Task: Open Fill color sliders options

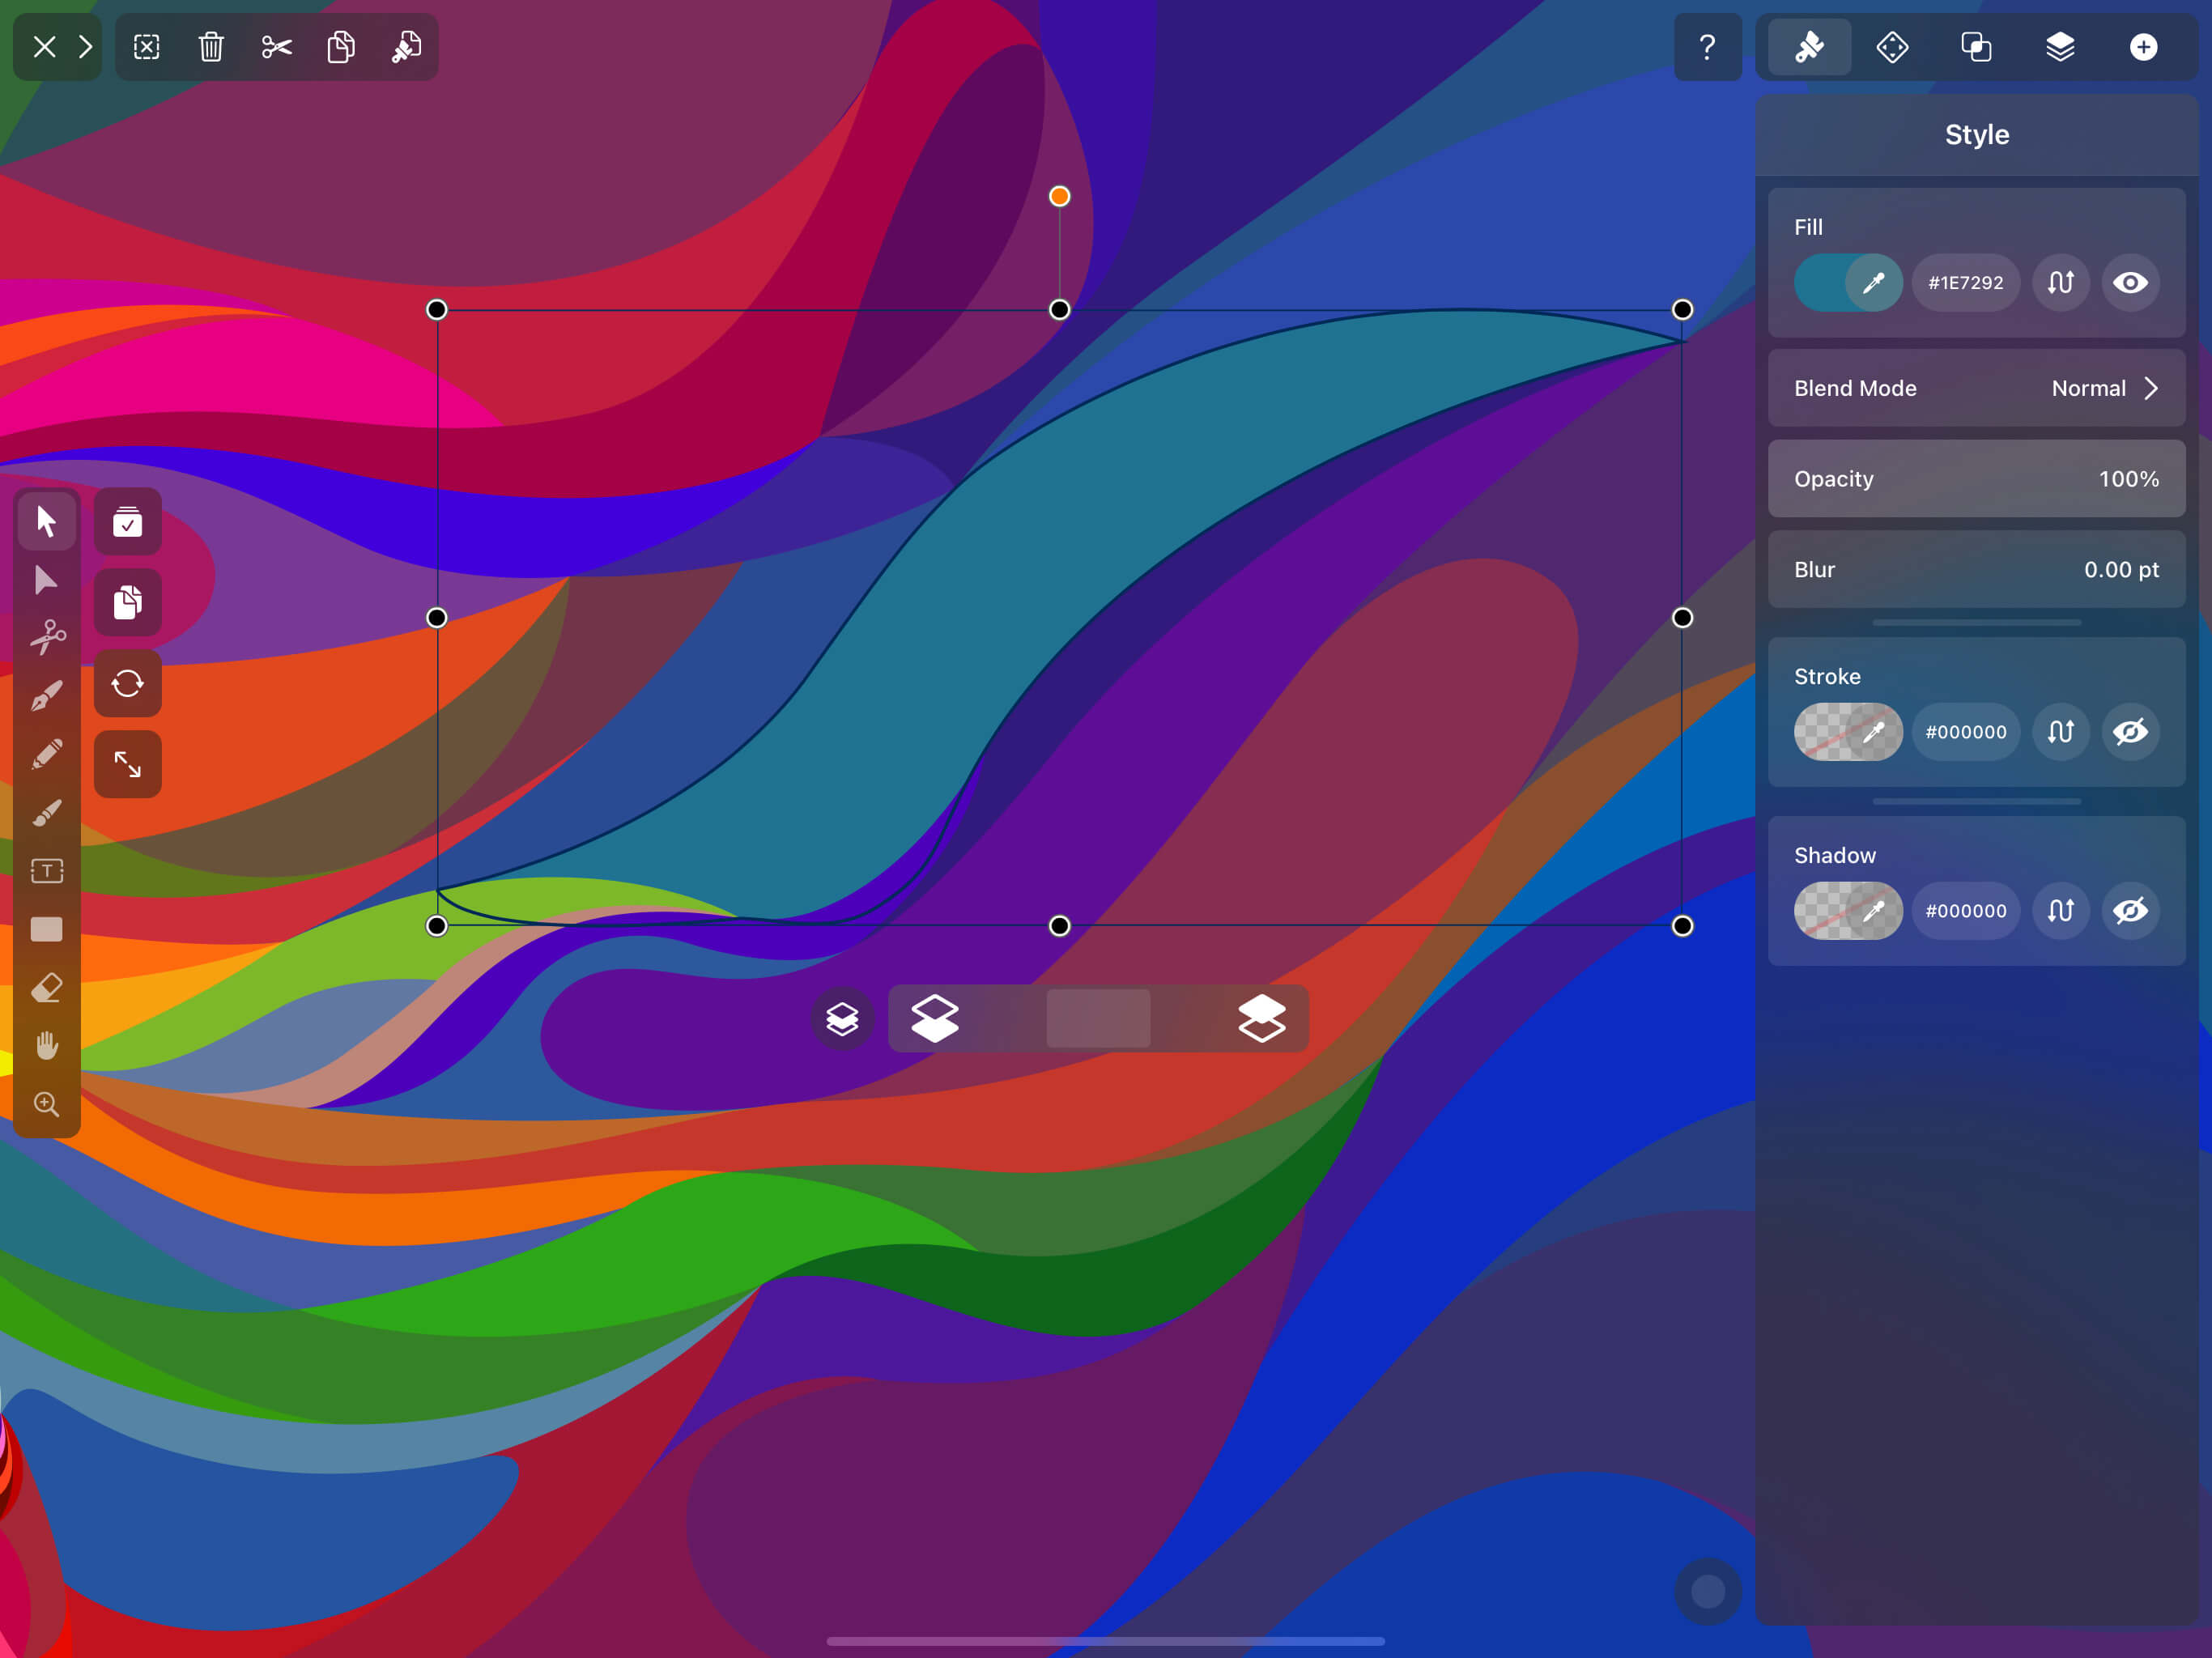Action: pyautogui.click(x=2060, y=283)
